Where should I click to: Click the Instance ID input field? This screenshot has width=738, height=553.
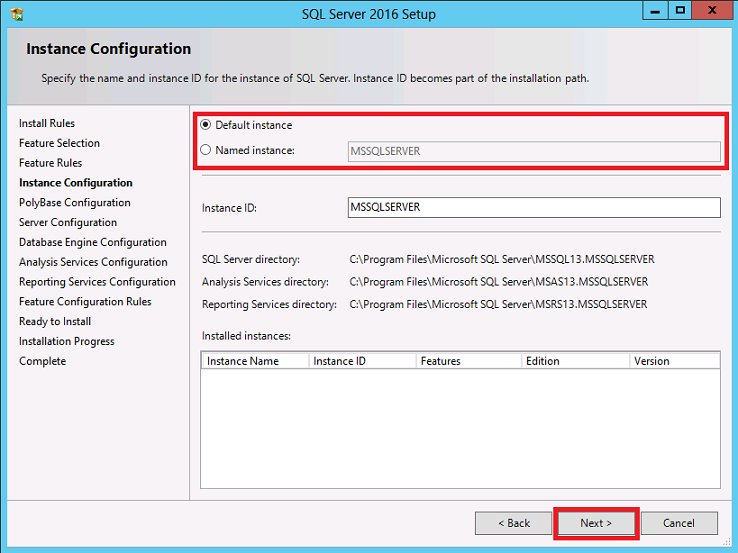point(532,207)
